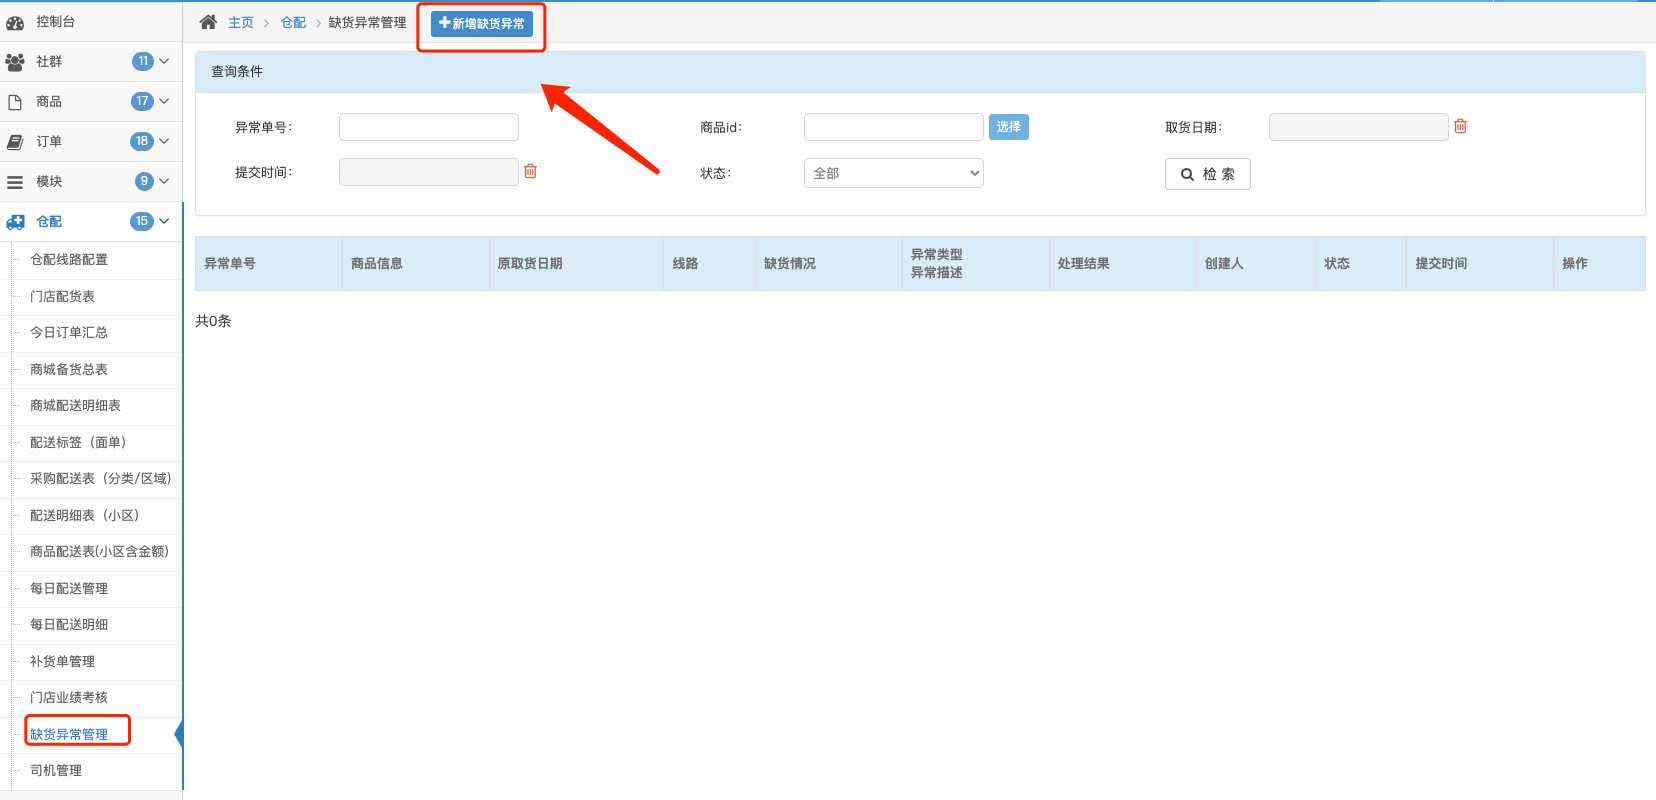This screenshot has height=800, width=1656.
Task: Click the 社群 group icon
Action: point(15,62)
